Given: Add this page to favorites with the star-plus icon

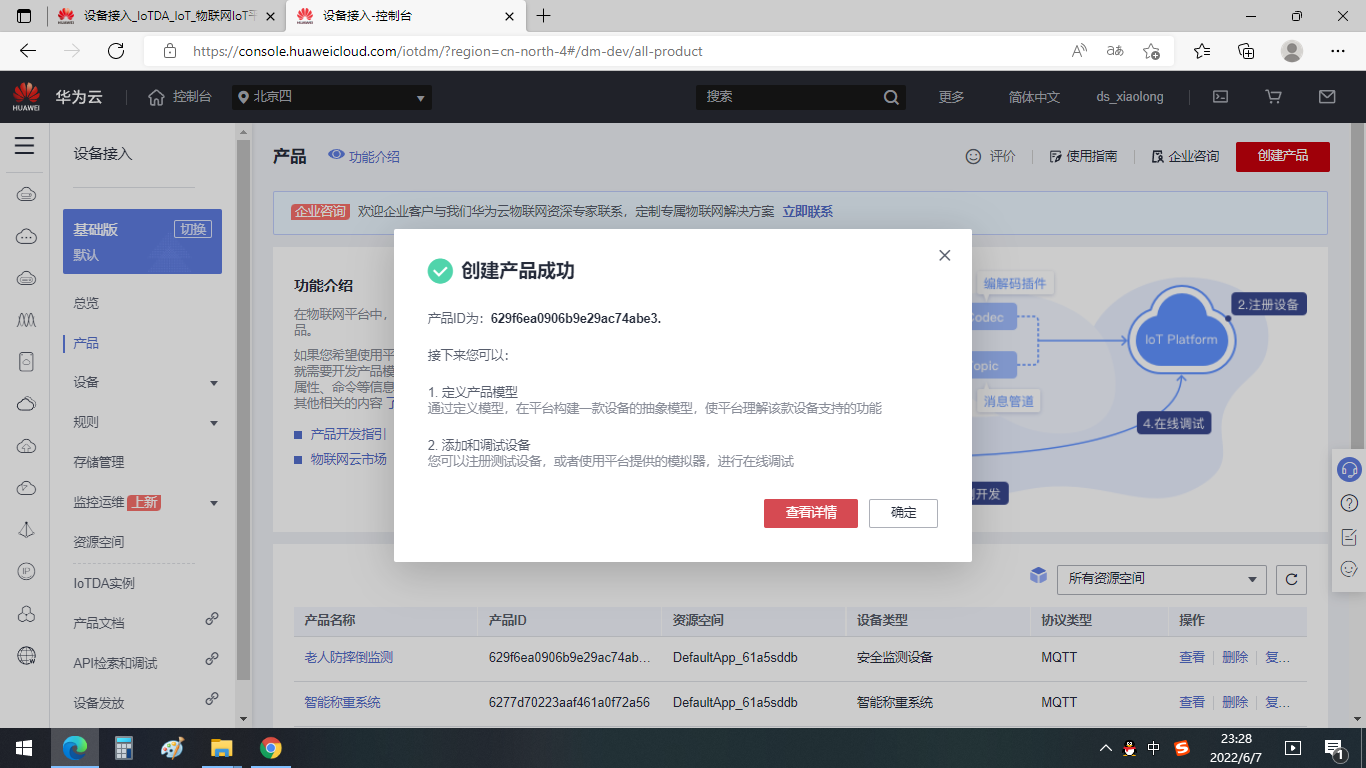Looking at the screenshot, I should 1152,51.
